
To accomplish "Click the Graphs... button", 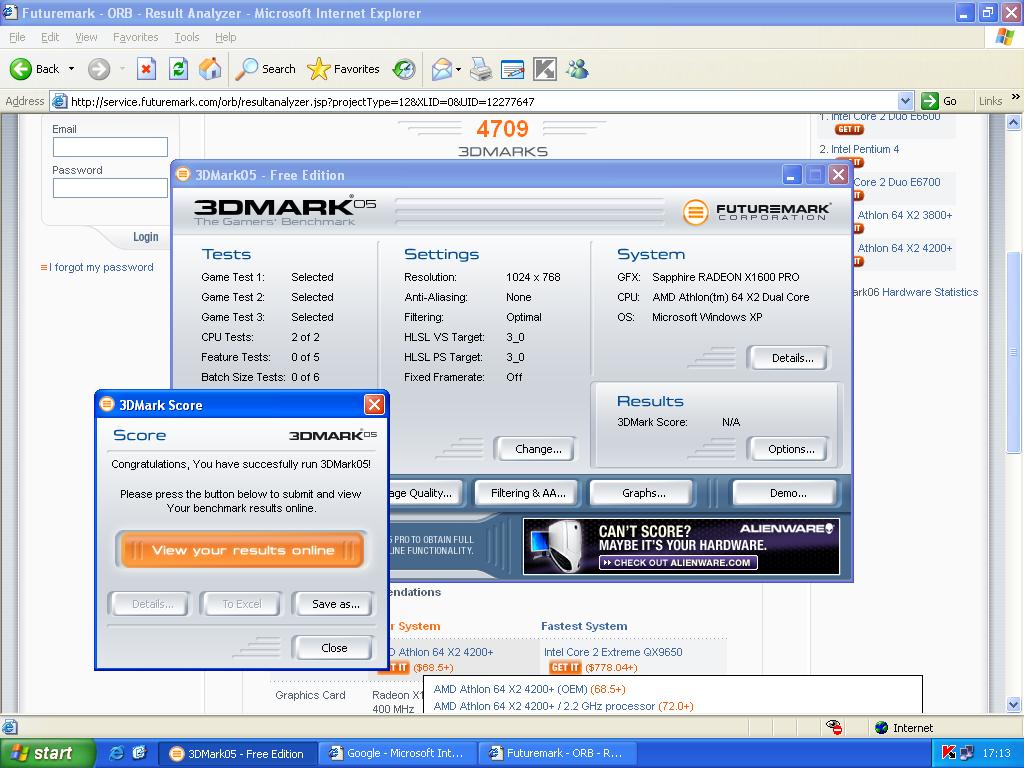I will pyautogui.click(x=643, y=493).
